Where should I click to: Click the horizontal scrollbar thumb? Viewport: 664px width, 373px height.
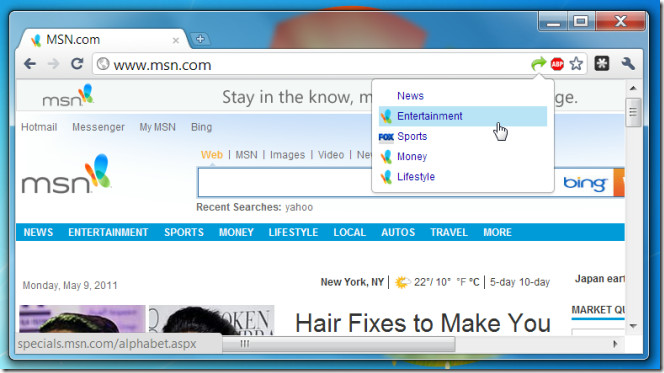[339, 344]
